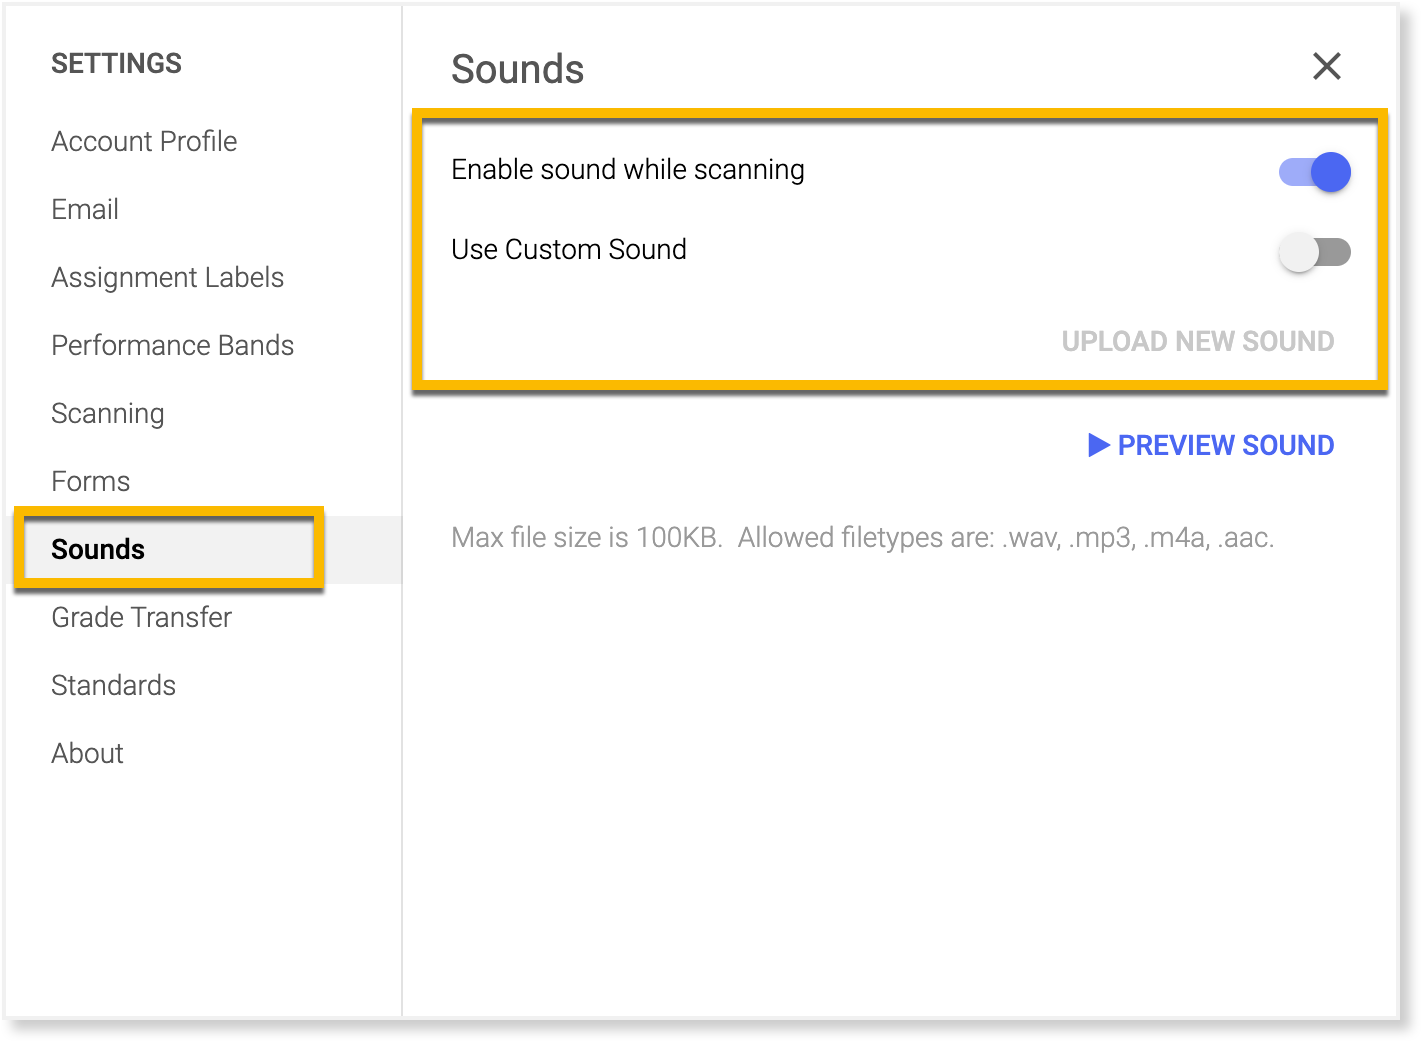Click the Use Custom Sound label text
Viewport: 1422px width, 1042px height.
pos(568,250)
